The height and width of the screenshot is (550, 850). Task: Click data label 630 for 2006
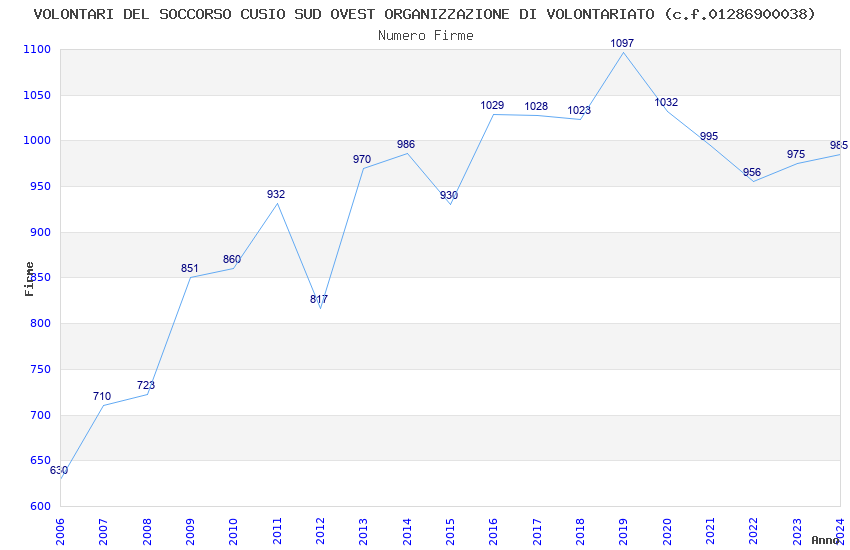(59, 470)
